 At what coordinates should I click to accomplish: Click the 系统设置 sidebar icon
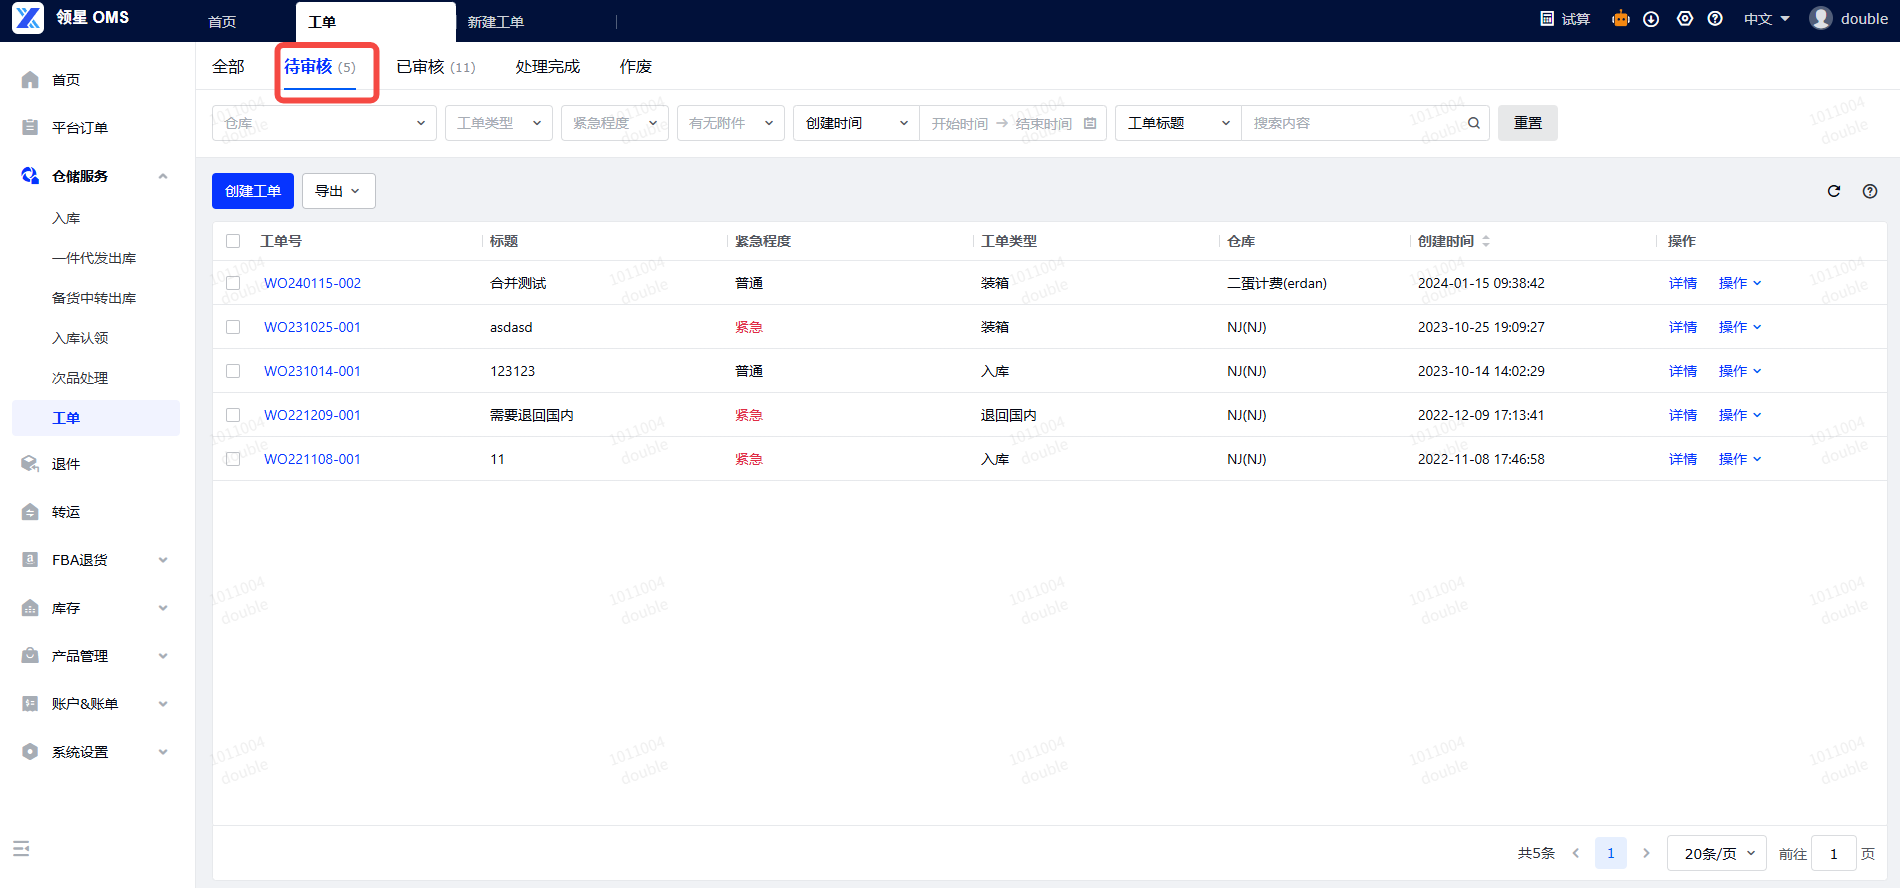[30, 752]
